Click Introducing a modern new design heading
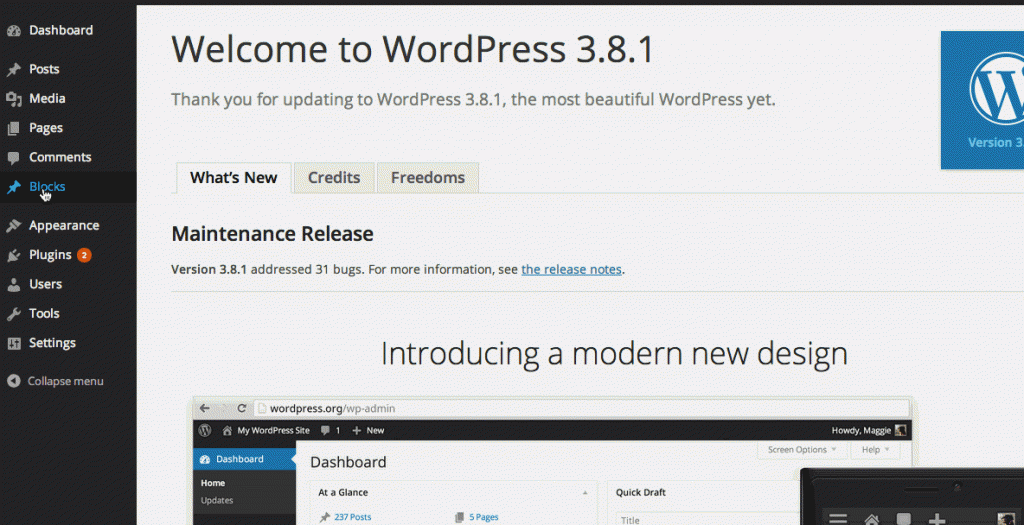 614,354
